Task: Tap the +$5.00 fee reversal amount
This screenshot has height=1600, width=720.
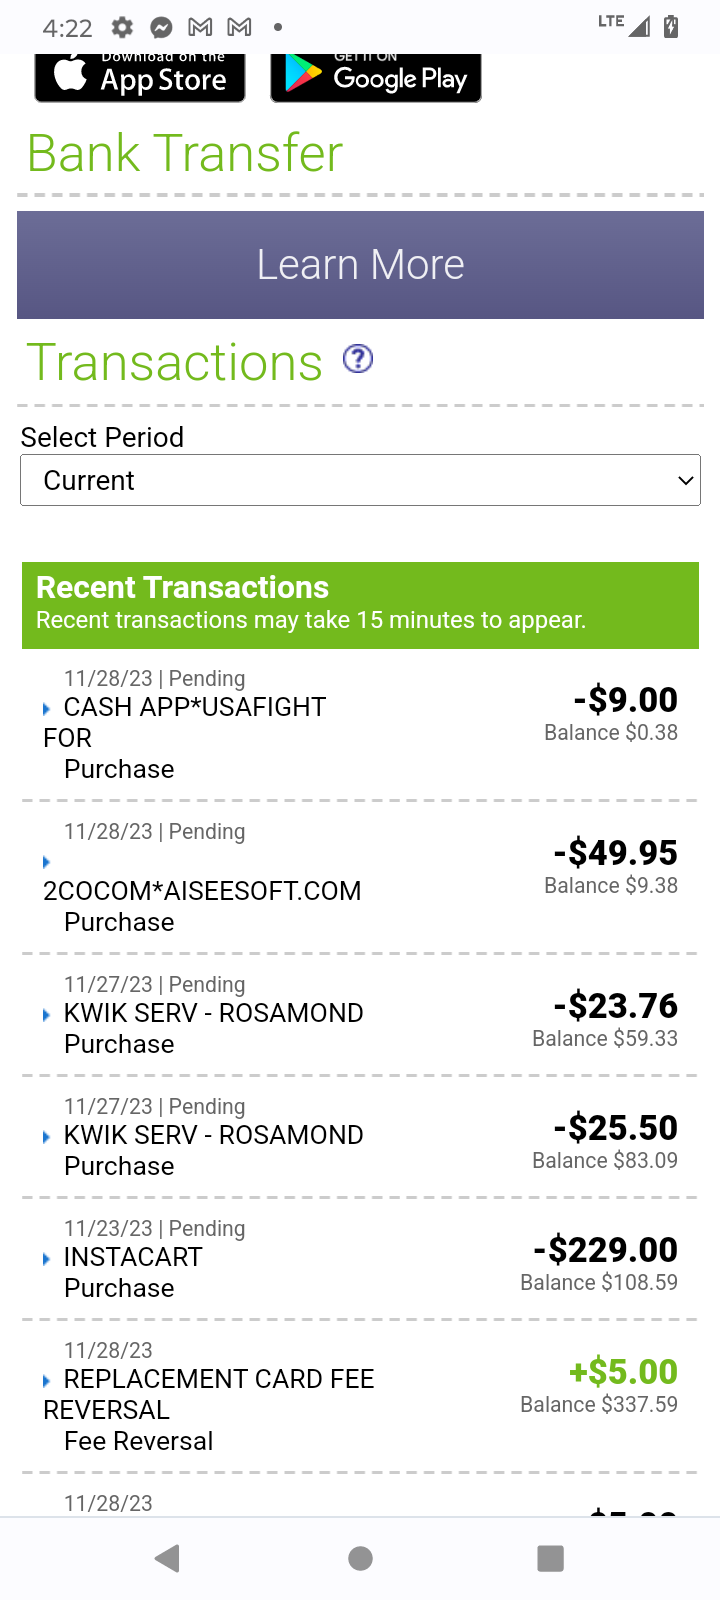Action: pos(623,1371)
